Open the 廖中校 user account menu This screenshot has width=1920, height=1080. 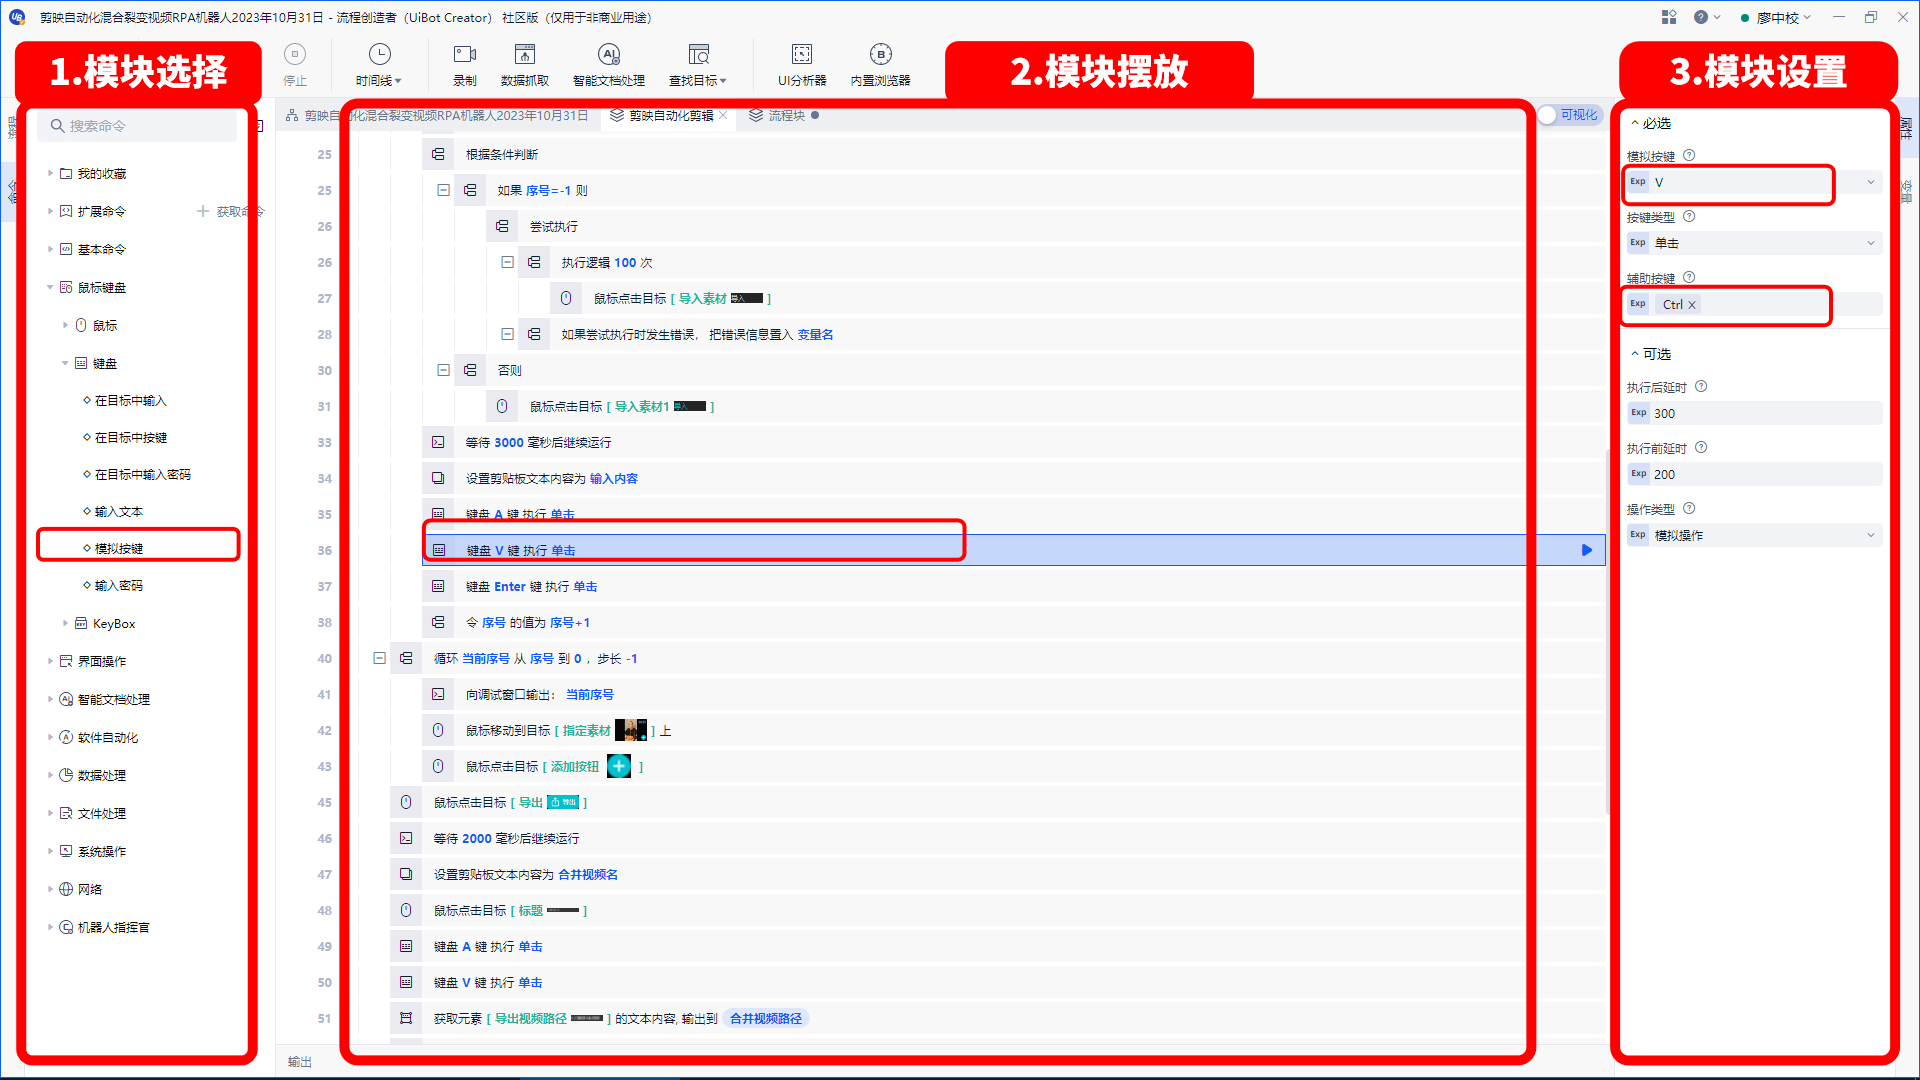(x=1776, y=17)
